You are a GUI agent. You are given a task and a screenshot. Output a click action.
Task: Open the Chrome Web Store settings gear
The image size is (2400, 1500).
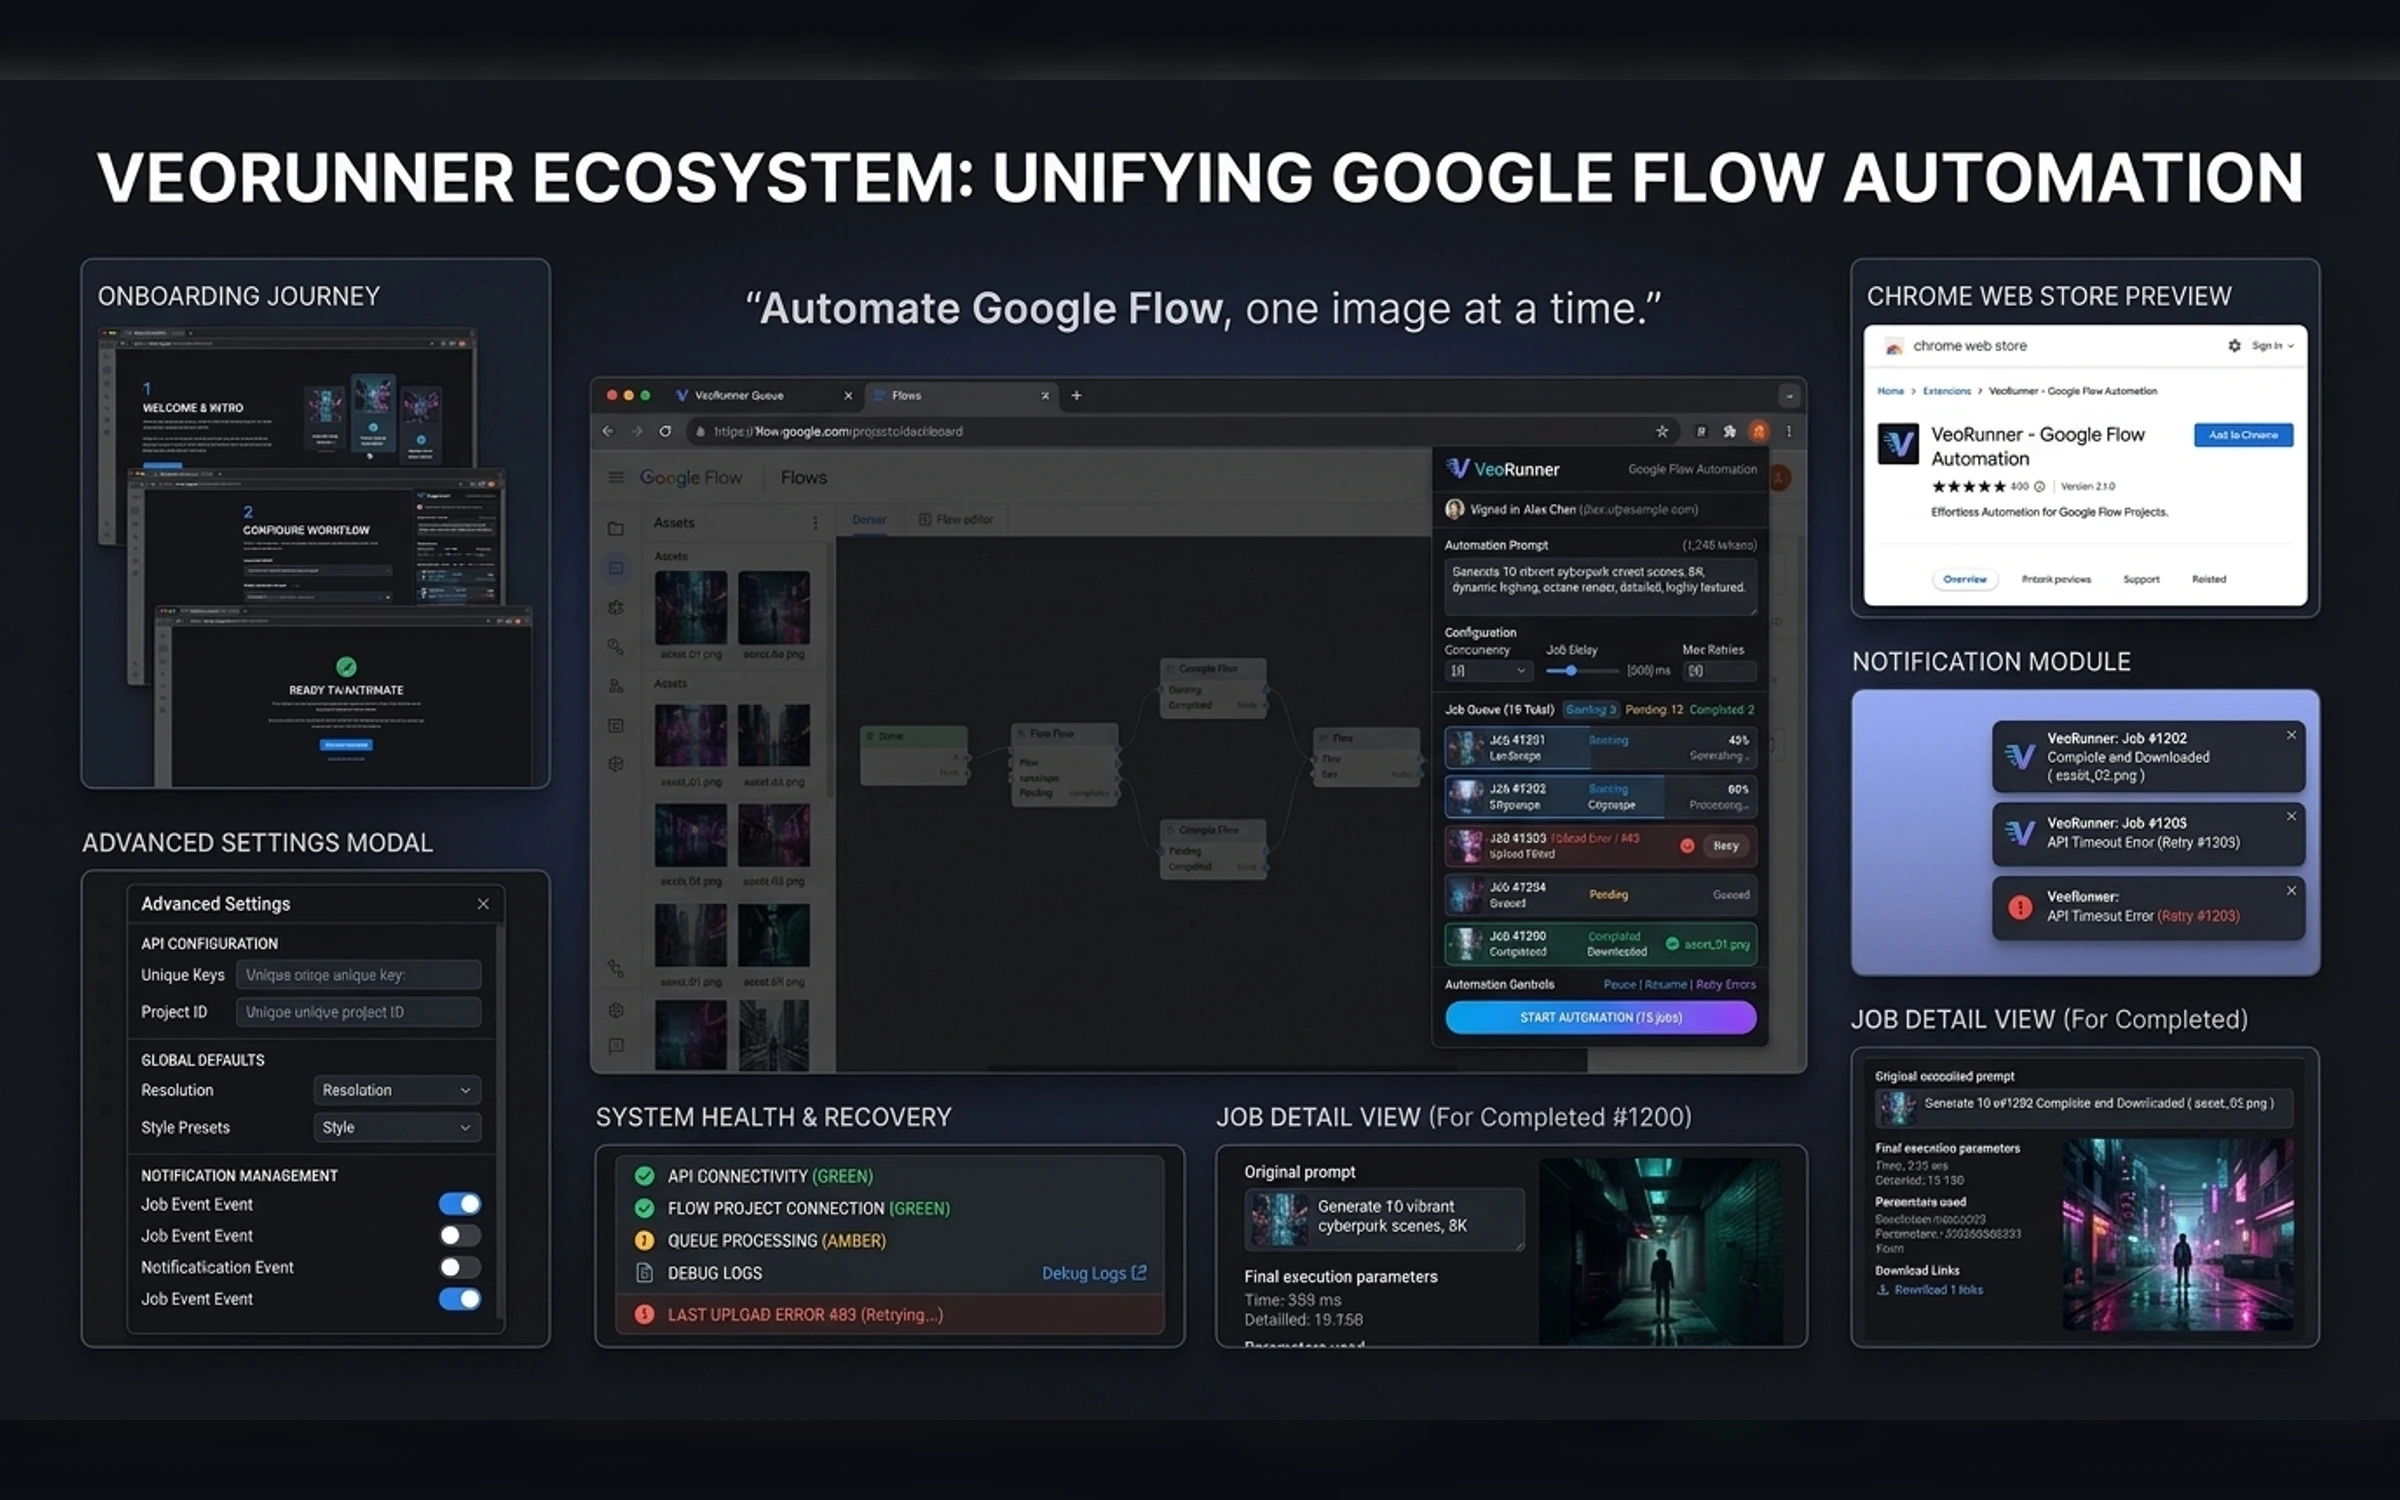[x=2234, y=345]
